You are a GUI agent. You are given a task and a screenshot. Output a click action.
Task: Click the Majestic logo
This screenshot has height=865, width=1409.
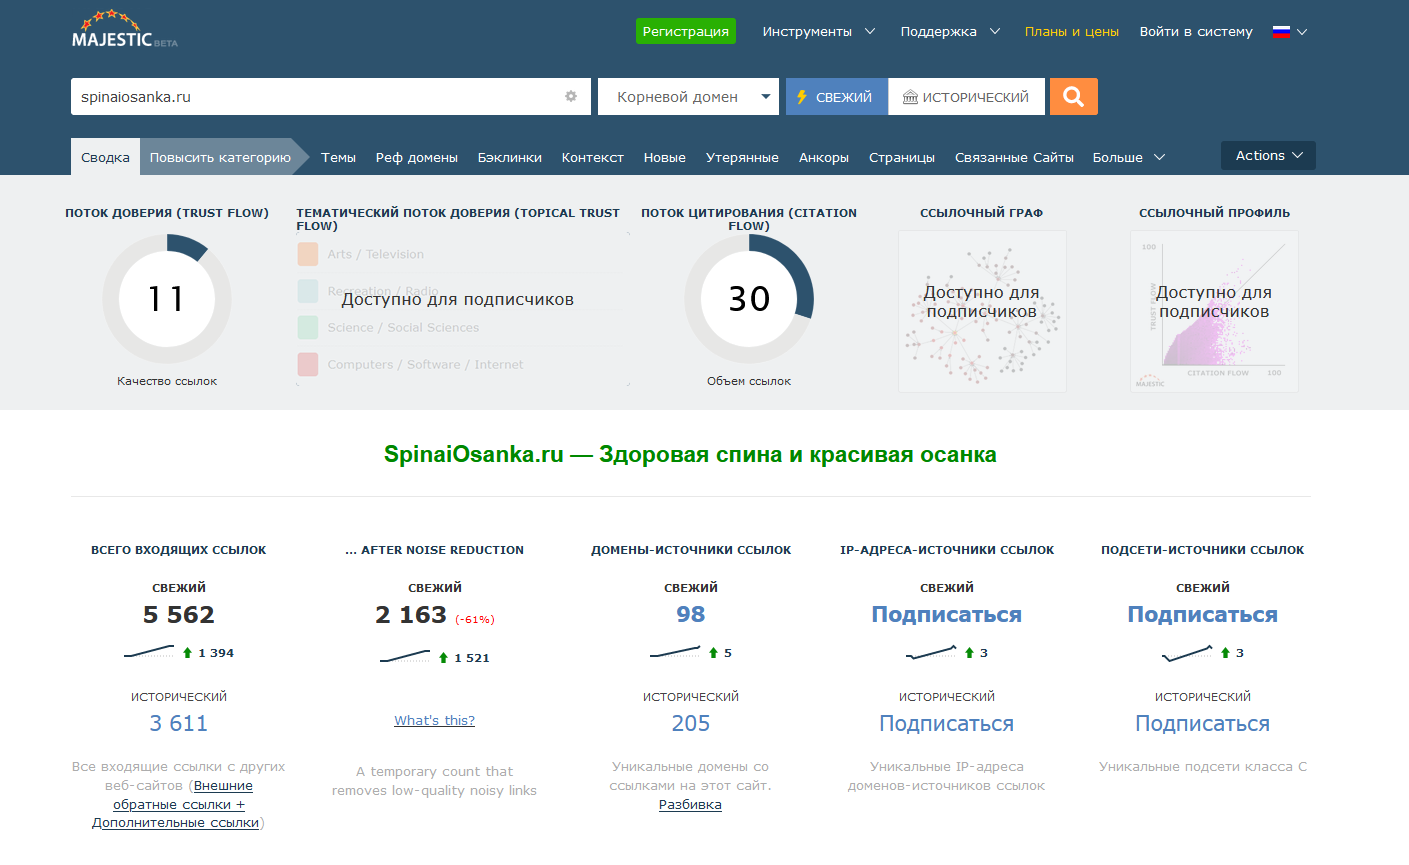coord(125,30)
